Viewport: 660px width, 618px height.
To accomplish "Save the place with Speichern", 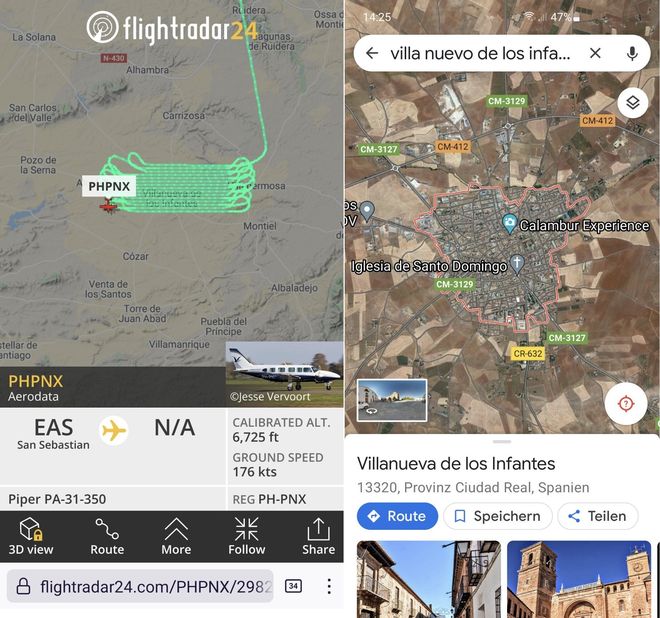I will click(498, 516).
